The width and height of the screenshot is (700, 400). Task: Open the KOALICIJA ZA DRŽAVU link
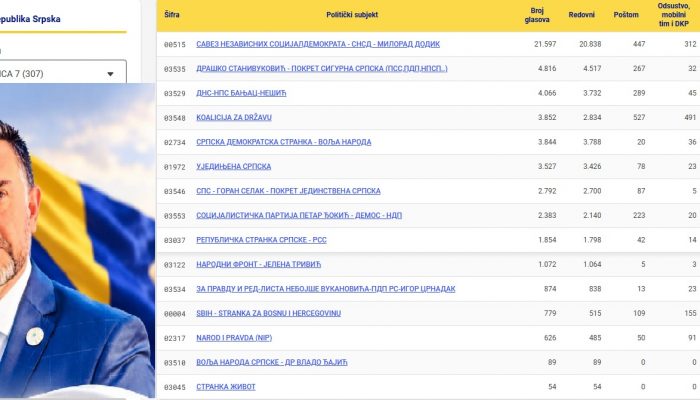234,117
